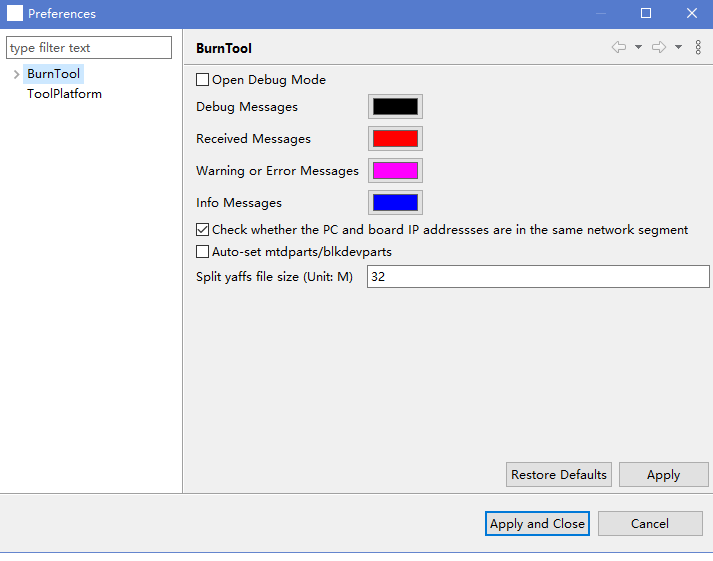Viewport: 713px width, 561px height.
Task: Click the forward navigation arrow icon
Action: 658,47
